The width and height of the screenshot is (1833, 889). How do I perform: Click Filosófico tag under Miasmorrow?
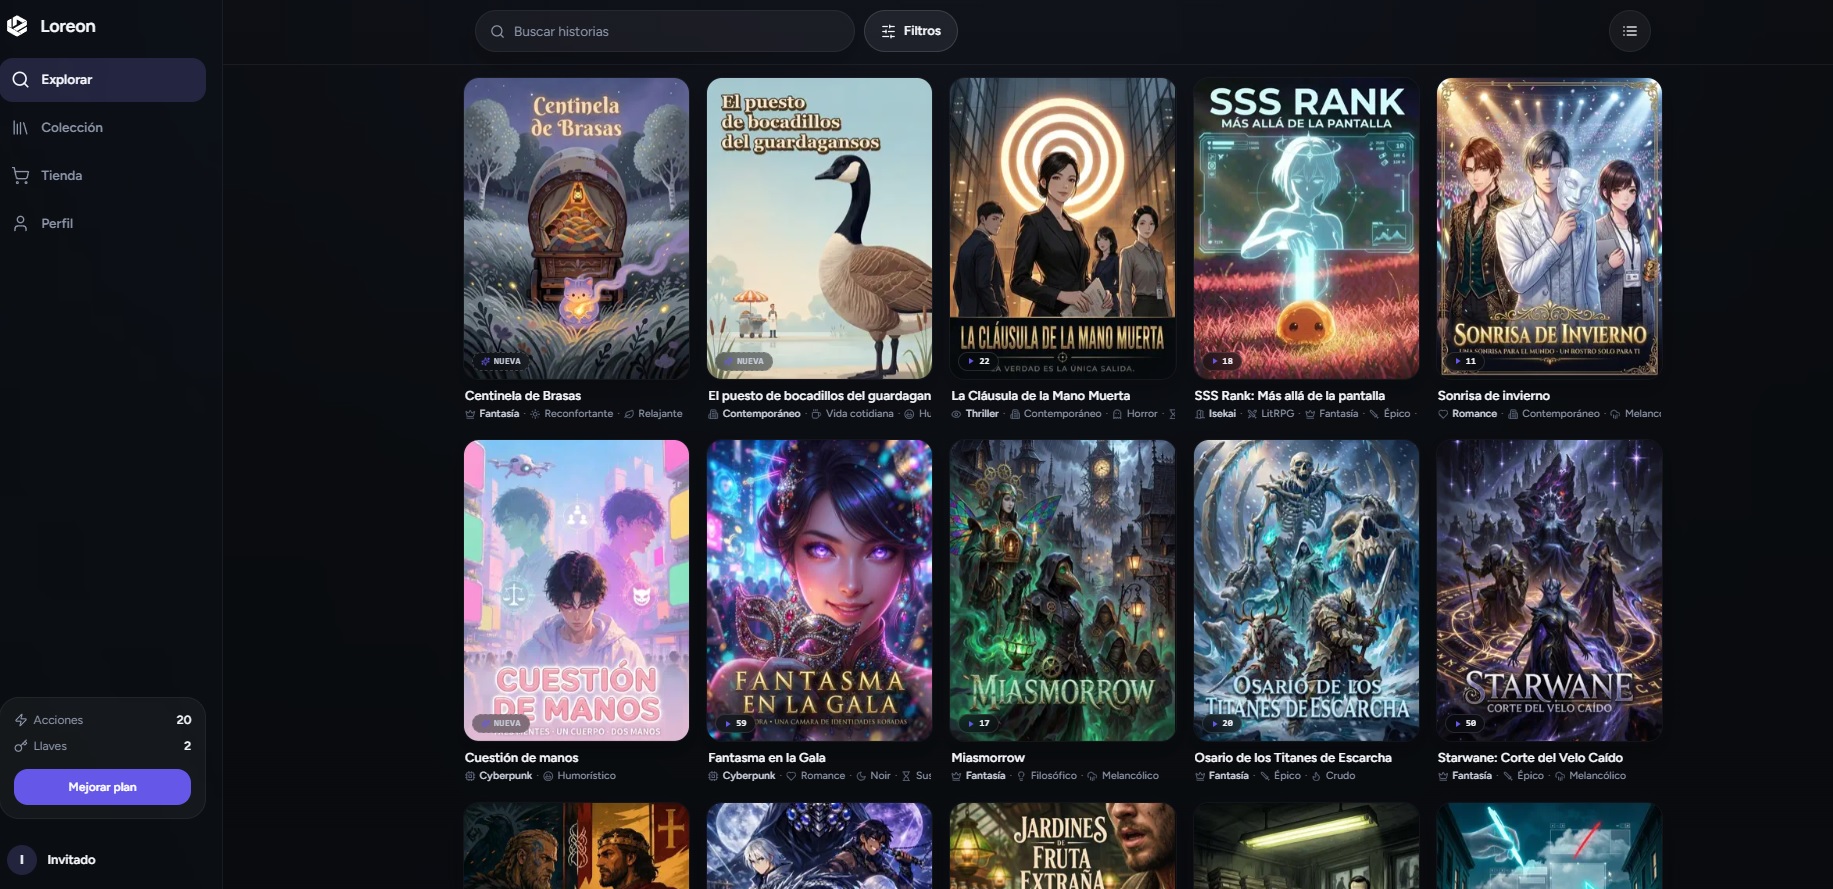[1047, 776]
